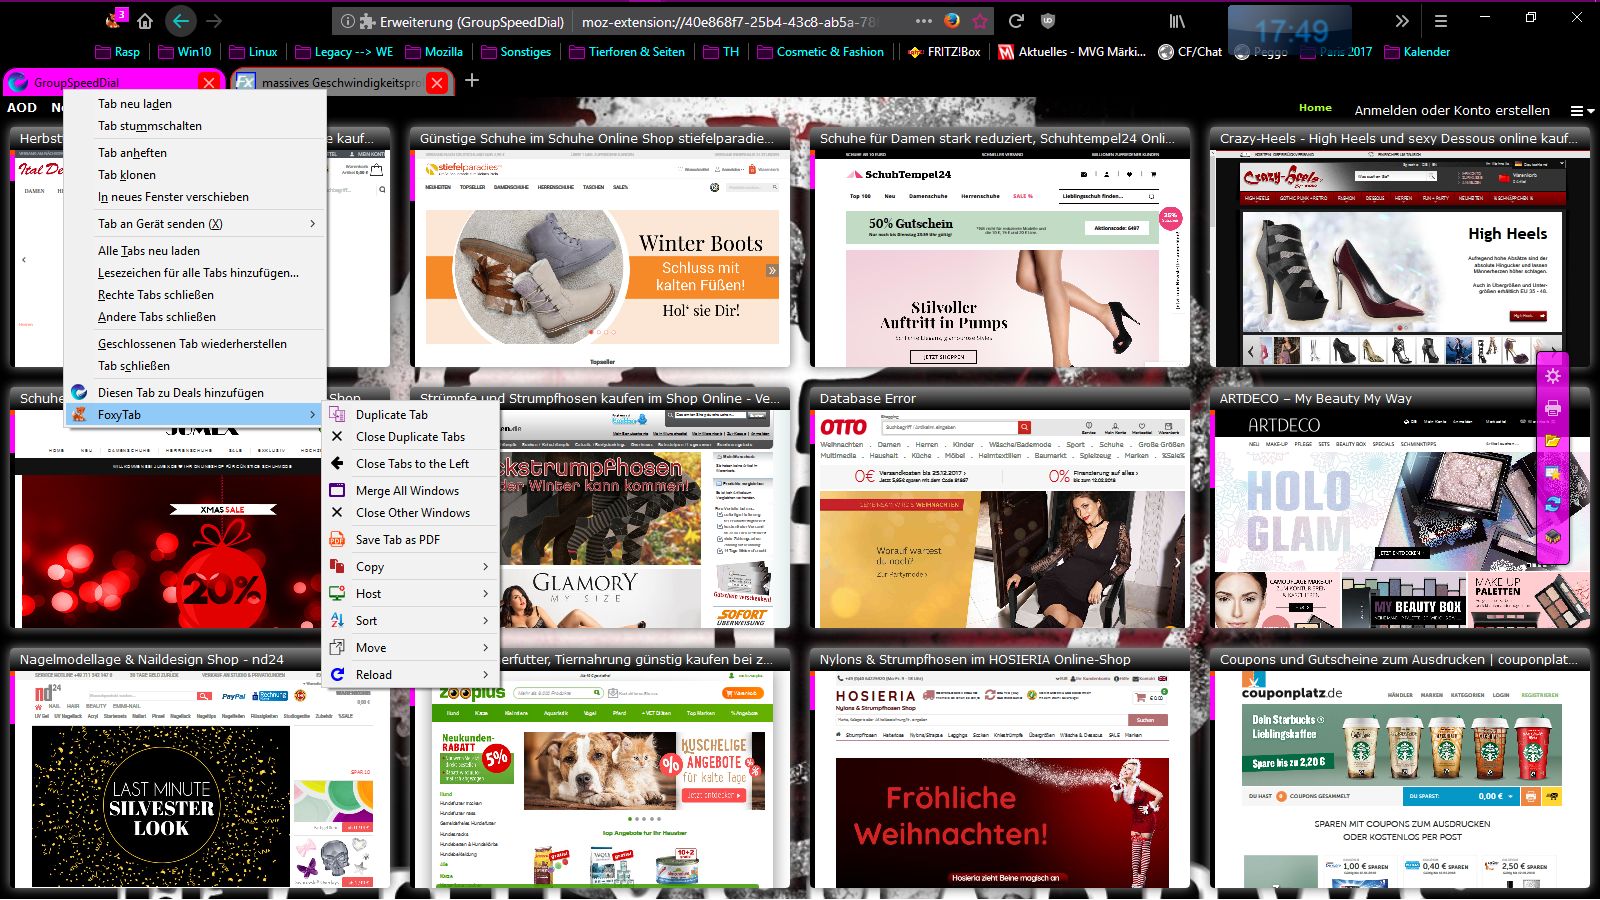Screen dimensions: 1600x900
Task: Open a new tab with plus button
Action: (472, 80)
